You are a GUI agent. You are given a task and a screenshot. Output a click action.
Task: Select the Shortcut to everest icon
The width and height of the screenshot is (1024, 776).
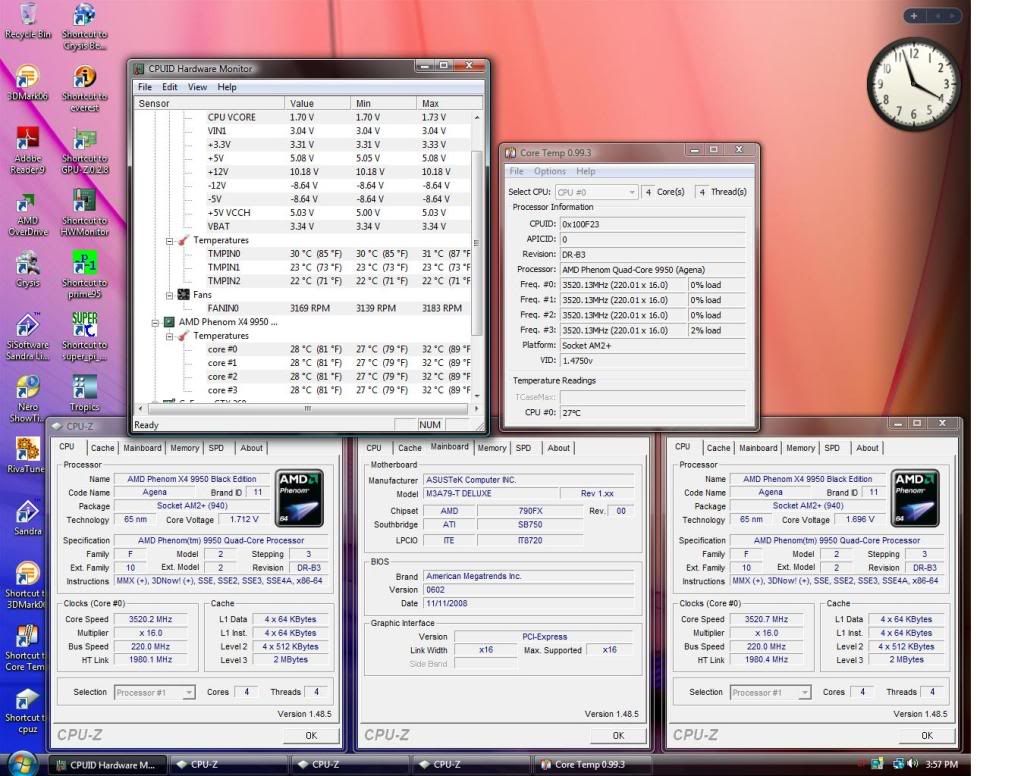pos(85,88)
